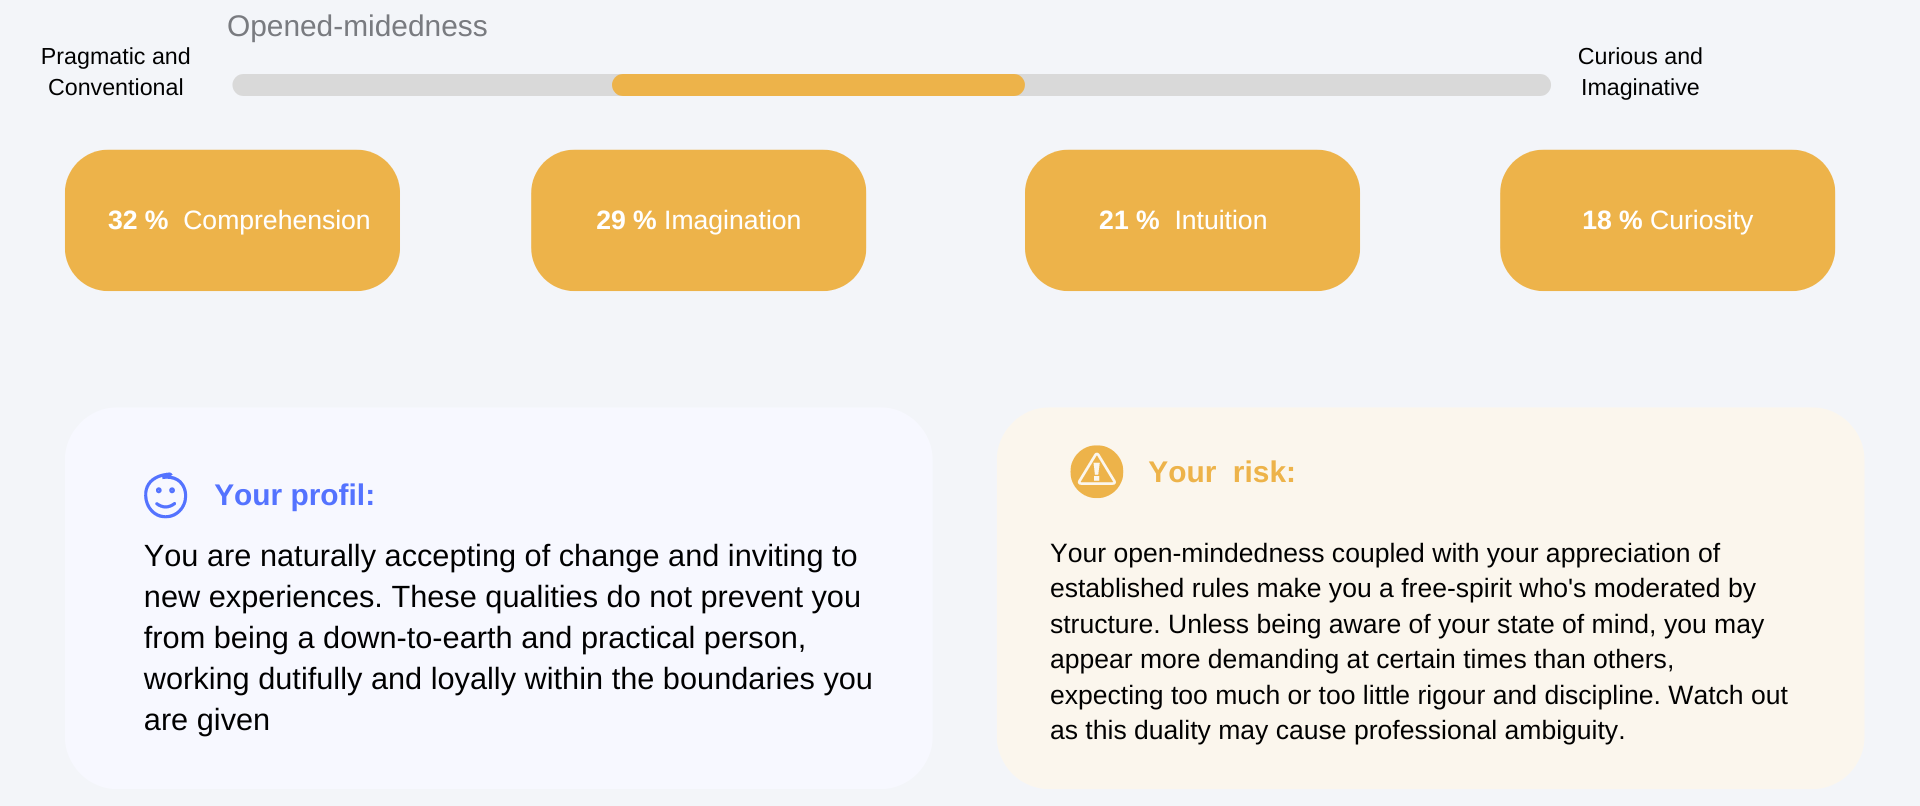This screenshot has height=806, width=1920.
Task: Choose the 18 % Curiosity card
Action: tap(1667, 220)
